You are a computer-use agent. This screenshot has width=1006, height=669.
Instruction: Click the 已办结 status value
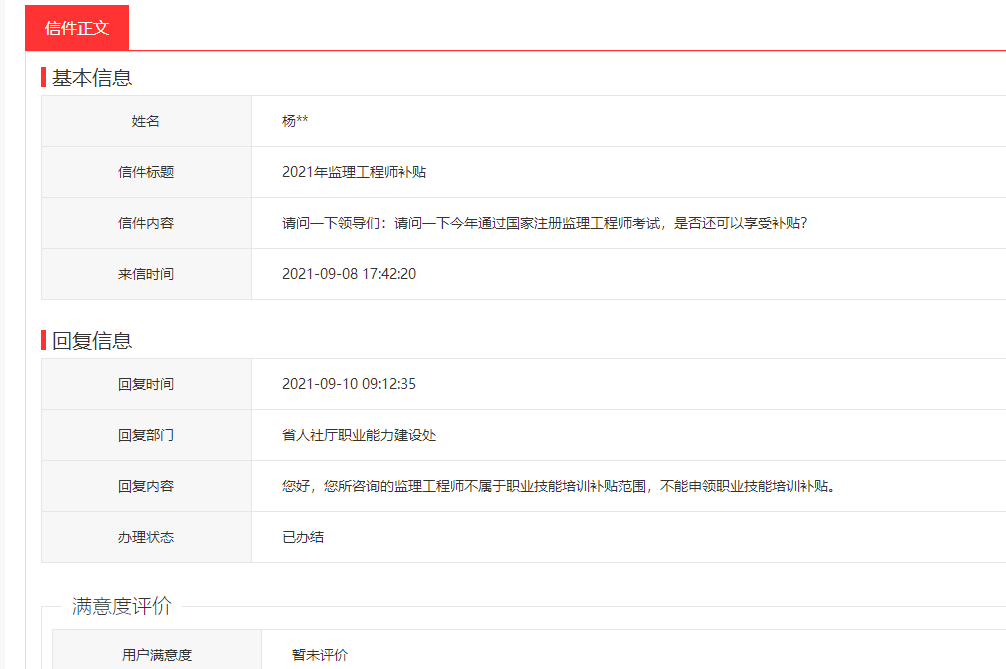tap(303, 537)
